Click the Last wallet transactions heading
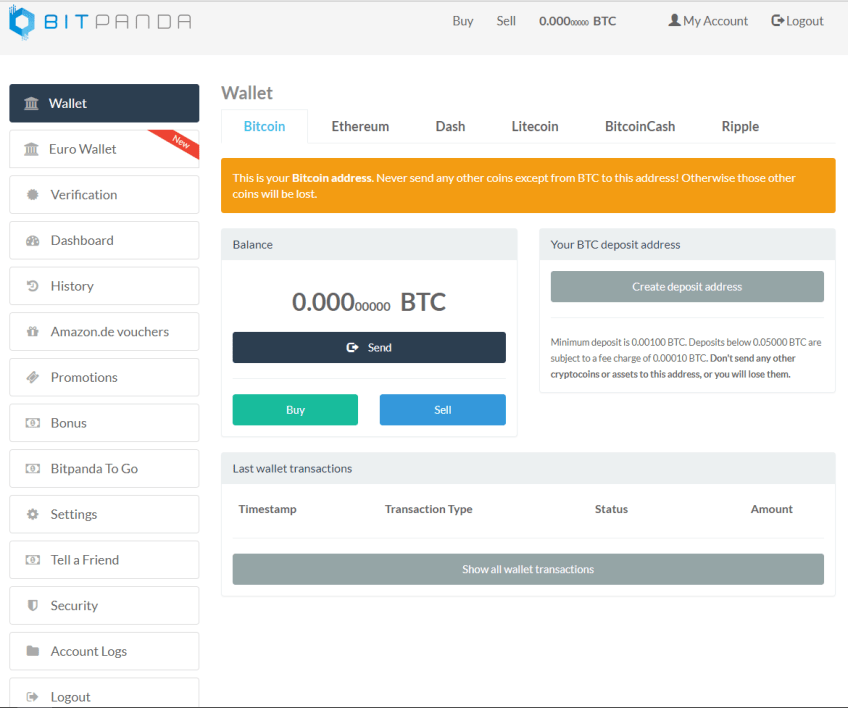The height and width of the screenshot is (708, 848). tap(292, 468)
